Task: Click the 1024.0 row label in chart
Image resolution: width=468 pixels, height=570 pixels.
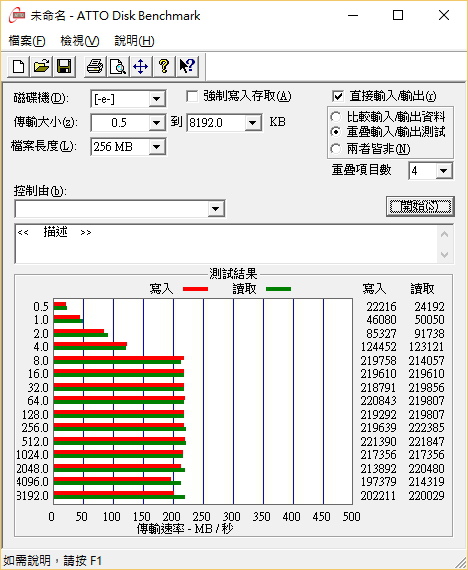Action: coord(32,455)
